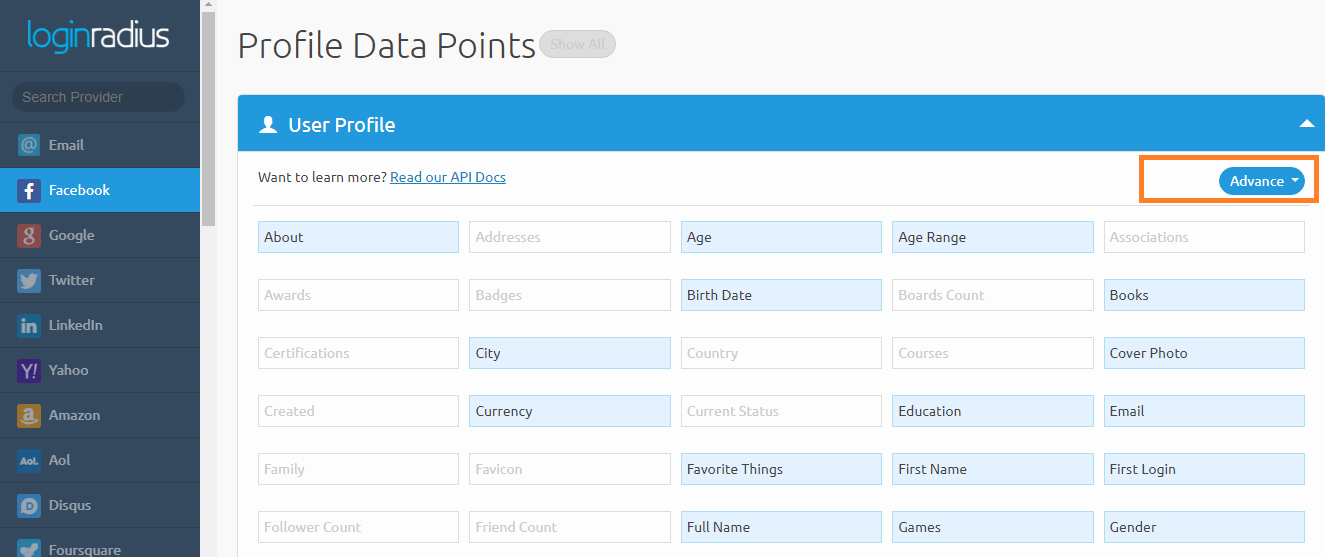Select Email in the sidebar
The width and height of the screenshot is (1325, 557).
point(100,145)
